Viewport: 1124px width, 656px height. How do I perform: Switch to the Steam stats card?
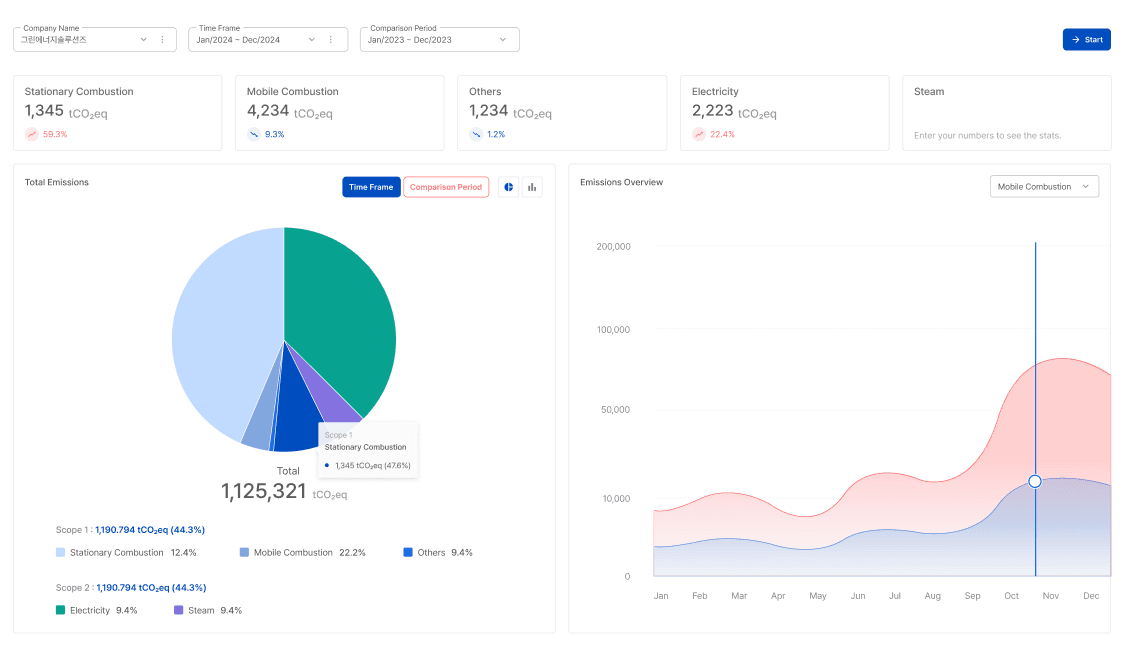pyautogui.click(x=1006, y=112)
